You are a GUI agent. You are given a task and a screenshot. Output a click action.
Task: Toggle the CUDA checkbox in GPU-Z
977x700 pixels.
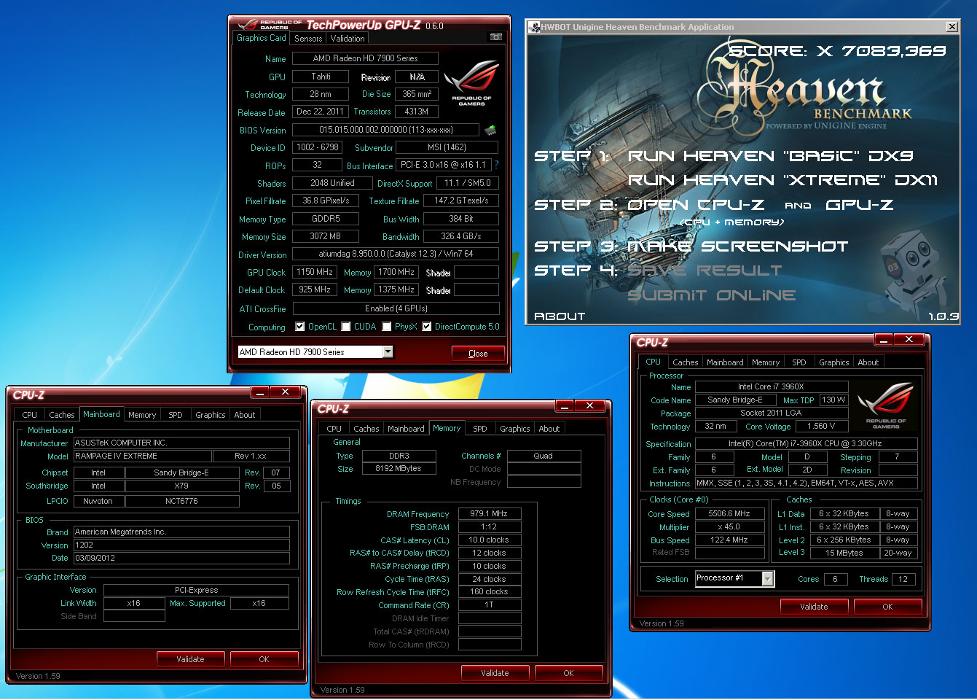[x=346, y=326]
